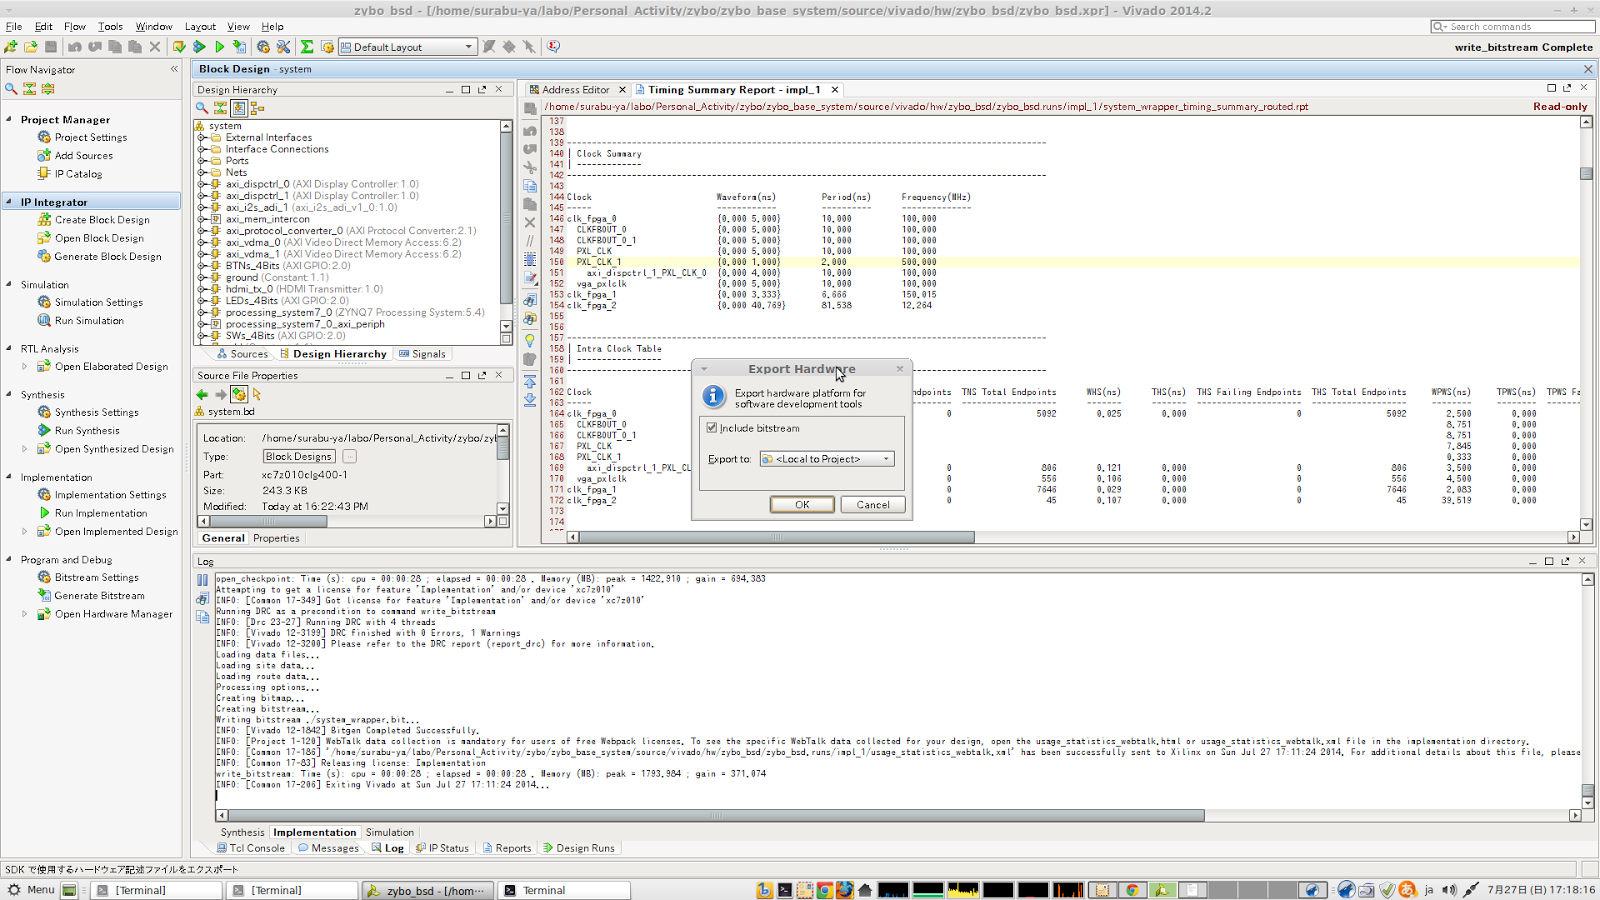Click the Flow Navigator search magnifier icon
The width and height of the screenshot is (1600, 900).
[x=11, y=88]
